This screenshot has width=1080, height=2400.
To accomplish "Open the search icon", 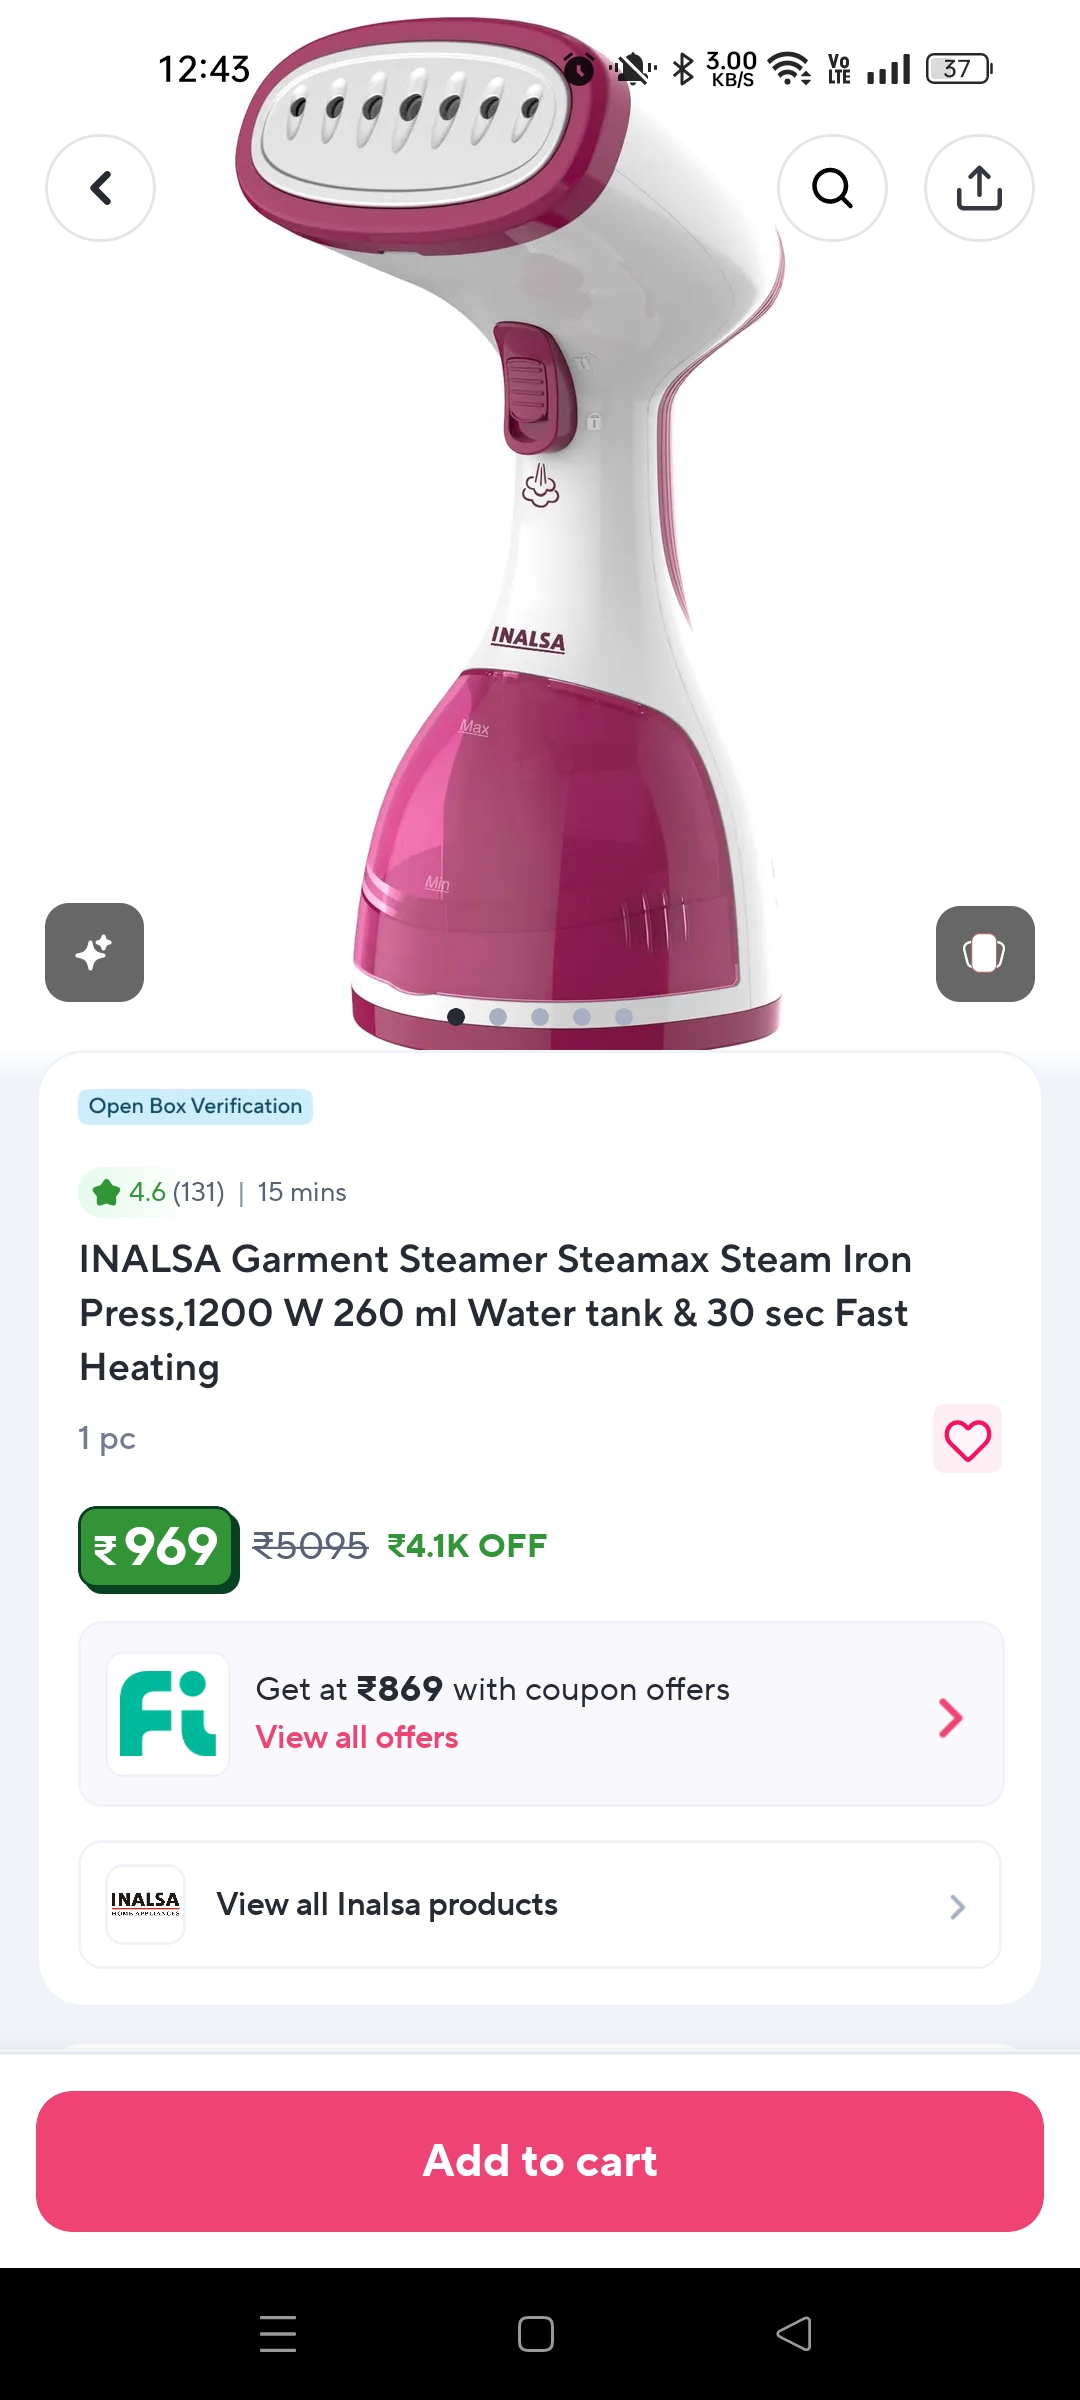I will point(832,188).
